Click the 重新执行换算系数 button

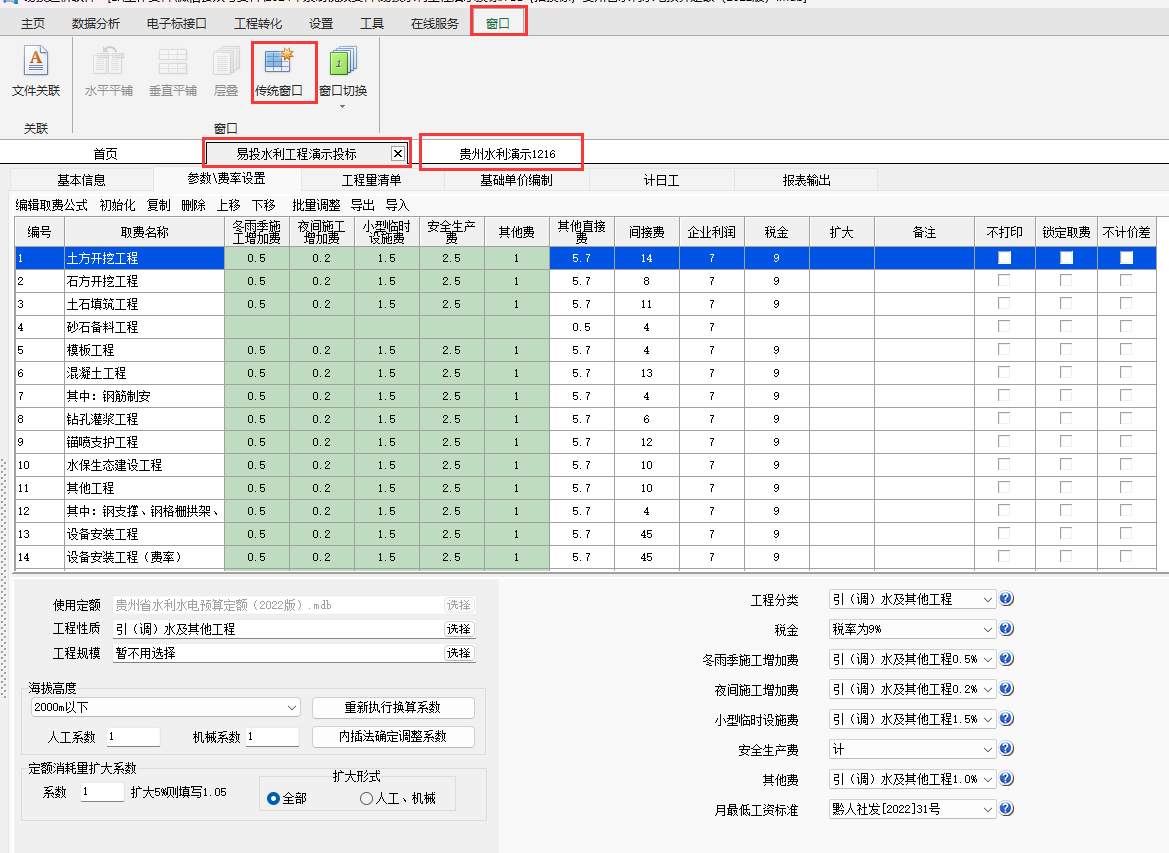(x=393, y=707)
